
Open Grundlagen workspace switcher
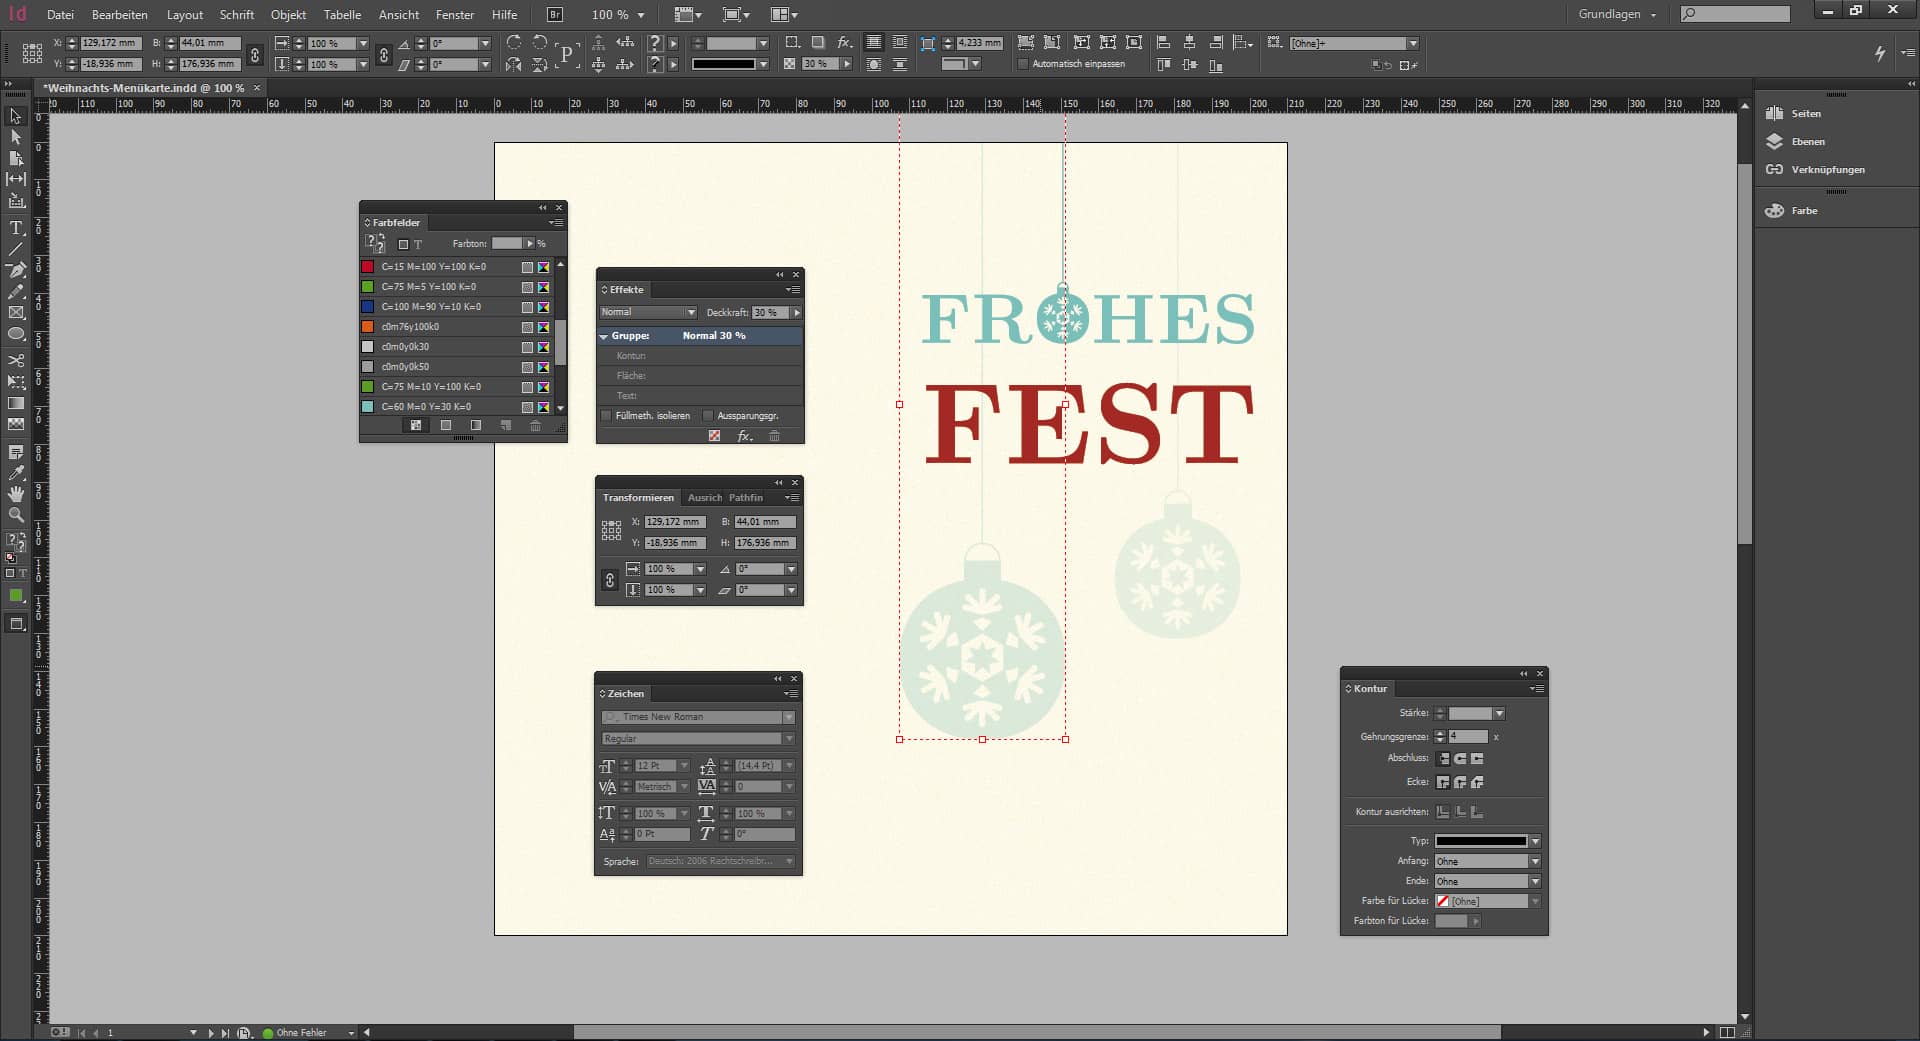click(x=1617, y=15)
